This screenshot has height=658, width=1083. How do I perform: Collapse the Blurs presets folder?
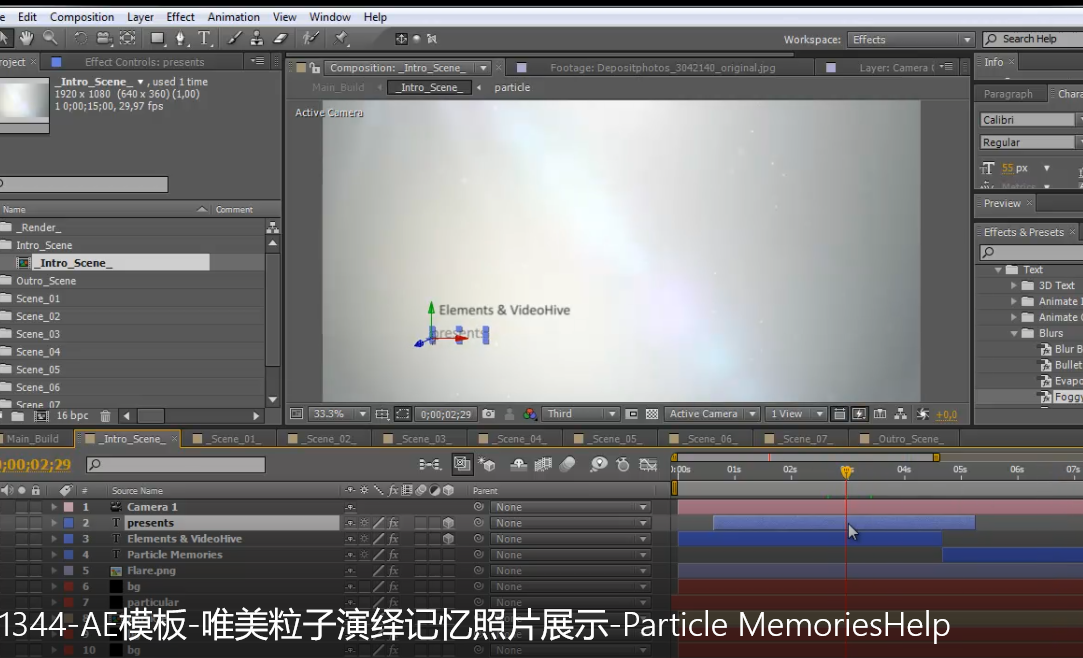(x=1014, y=333)
